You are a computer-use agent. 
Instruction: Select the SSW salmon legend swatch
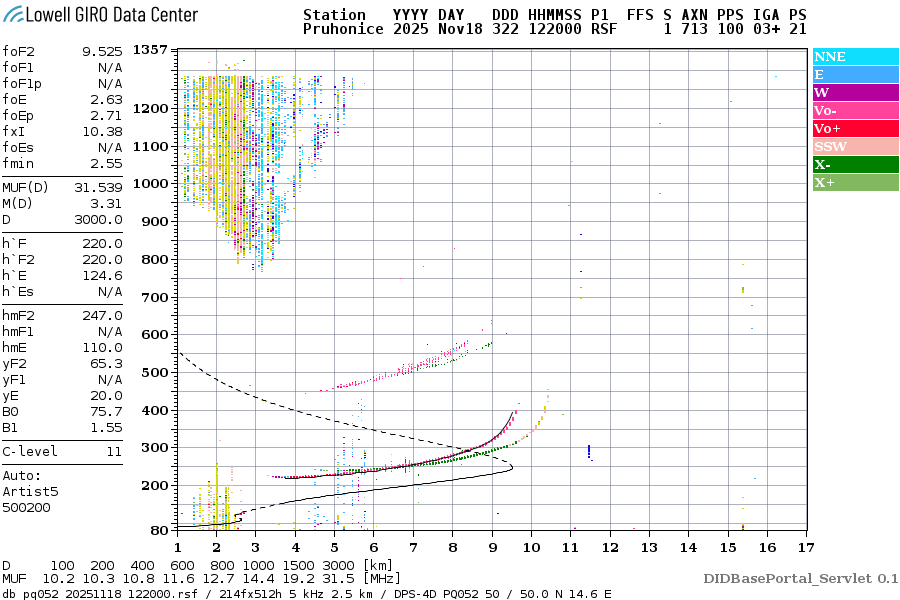(855, 147)
